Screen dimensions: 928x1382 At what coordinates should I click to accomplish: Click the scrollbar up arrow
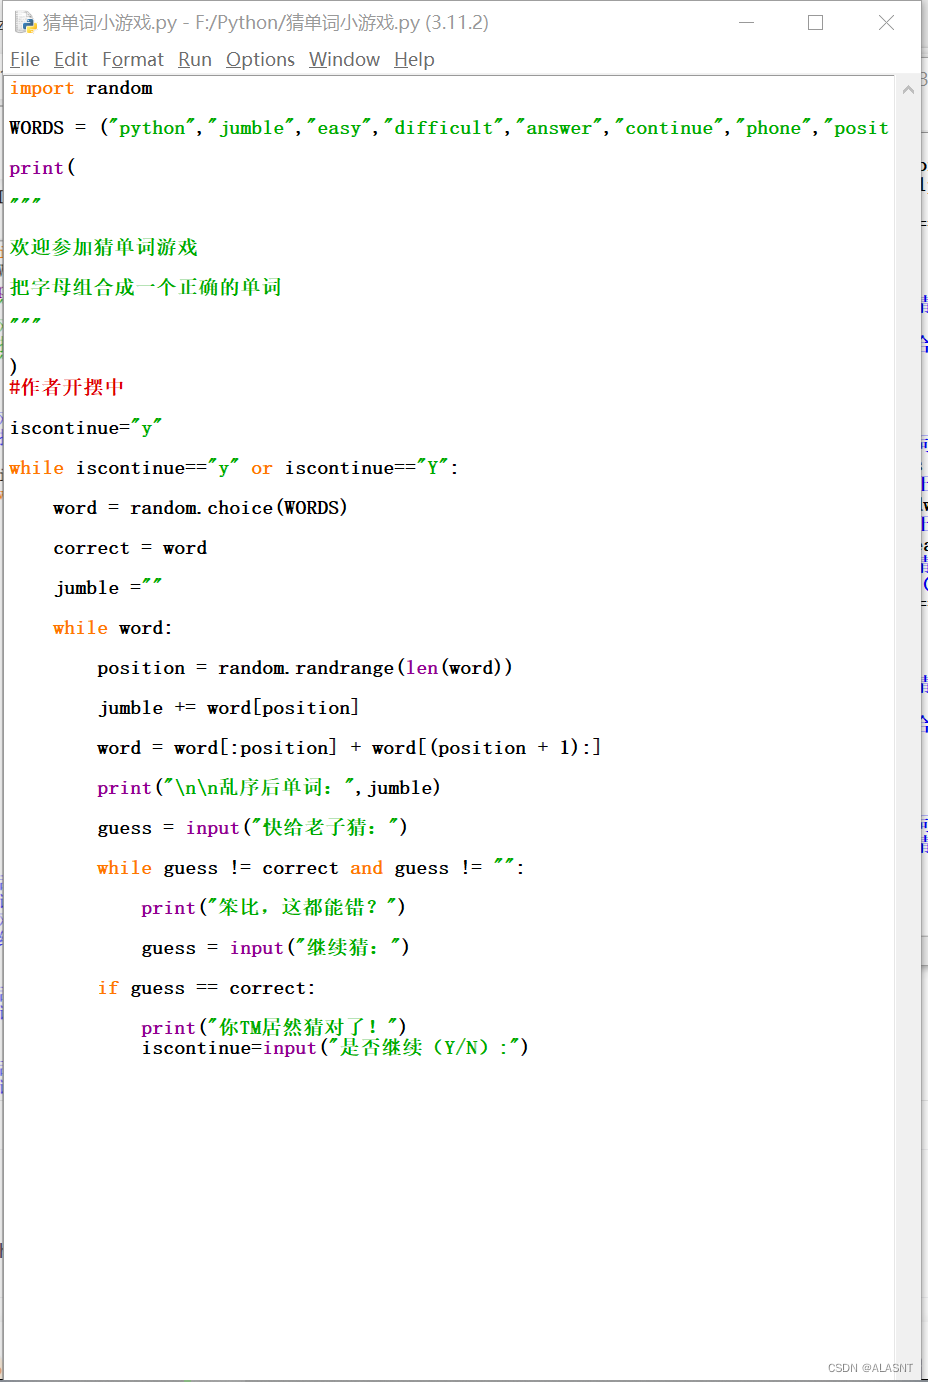pos(908,88)
